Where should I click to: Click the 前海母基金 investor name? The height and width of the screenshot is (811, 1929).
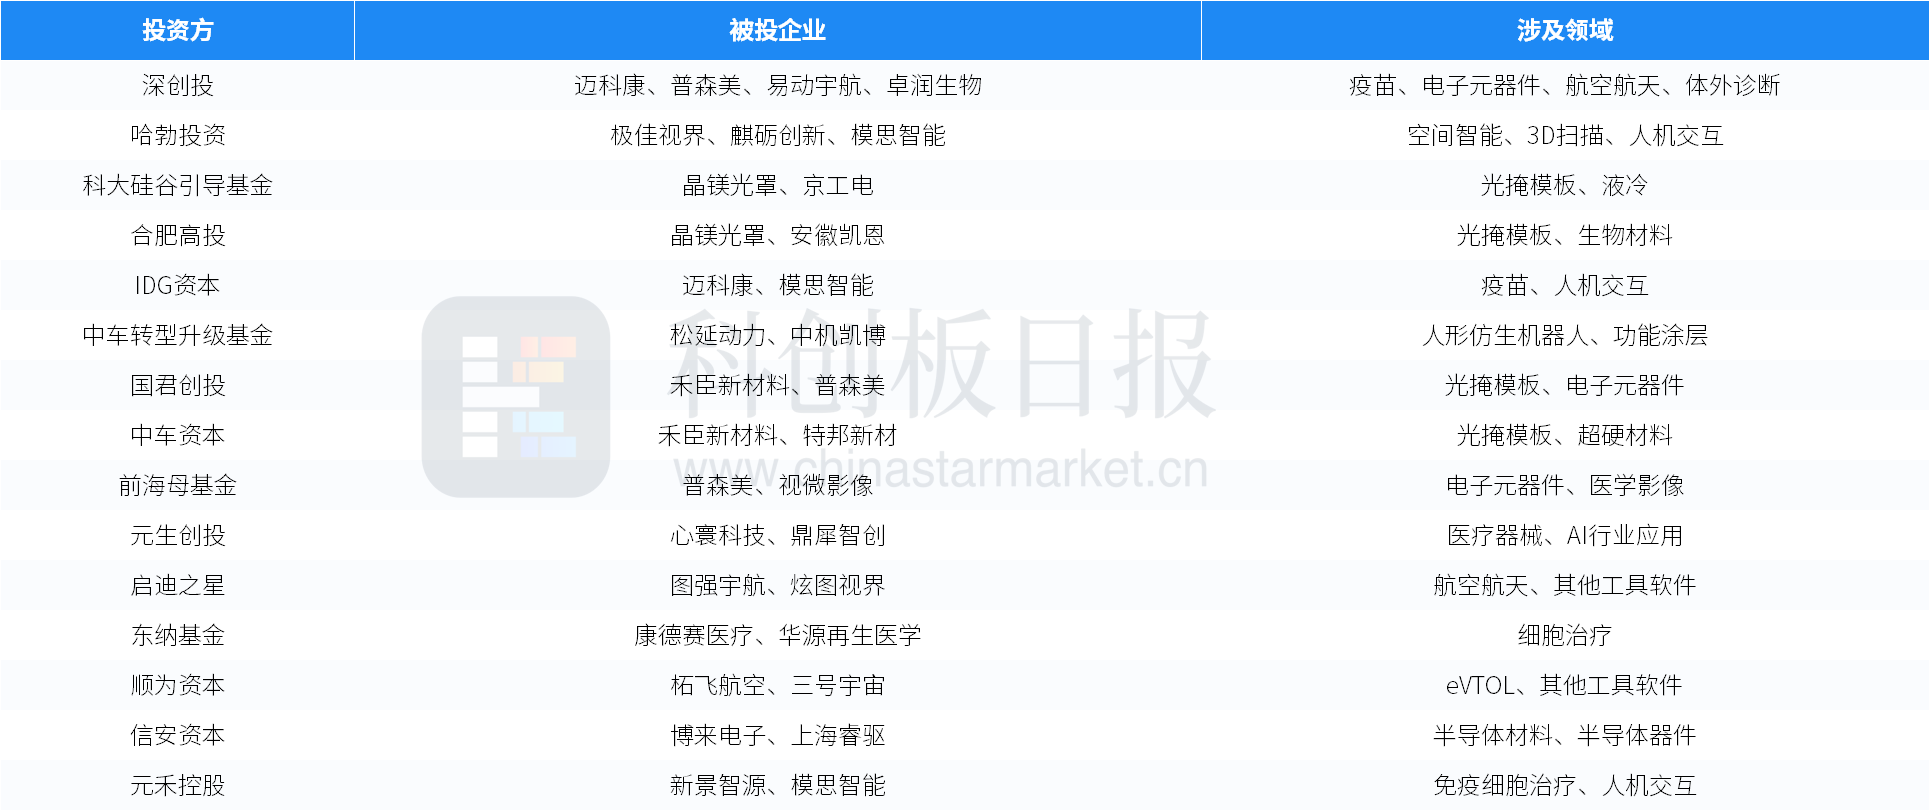[177, 486]
